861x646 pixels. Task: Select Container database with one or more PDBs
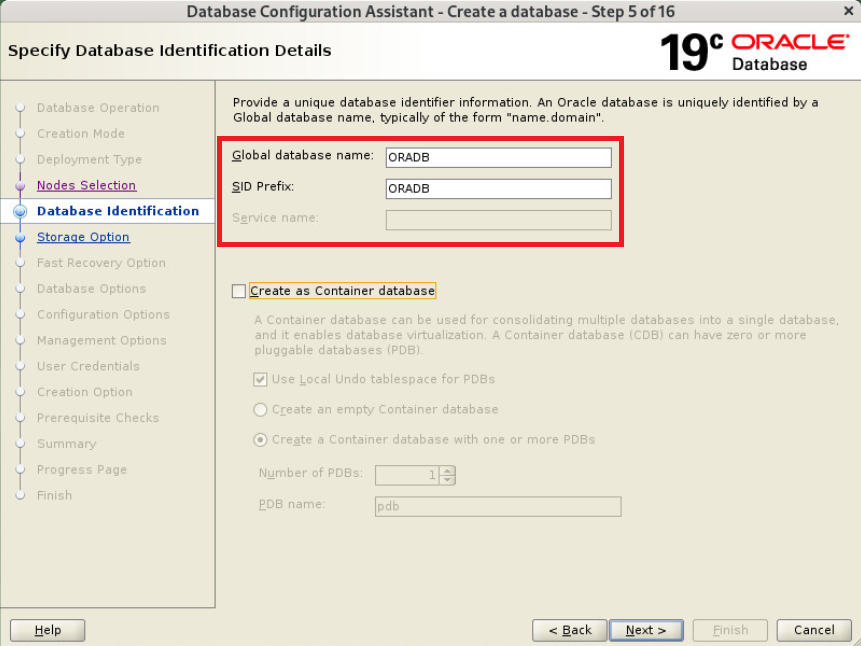click(x=260, y=439)
